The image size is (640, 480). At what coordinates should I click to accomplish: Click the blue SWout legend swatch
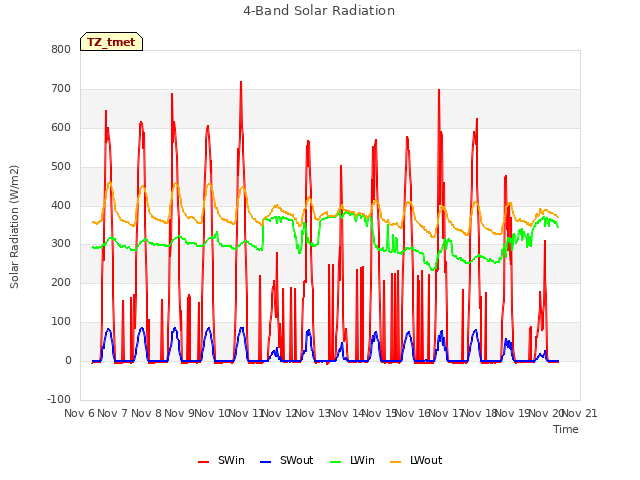click(x=265, y=462)
